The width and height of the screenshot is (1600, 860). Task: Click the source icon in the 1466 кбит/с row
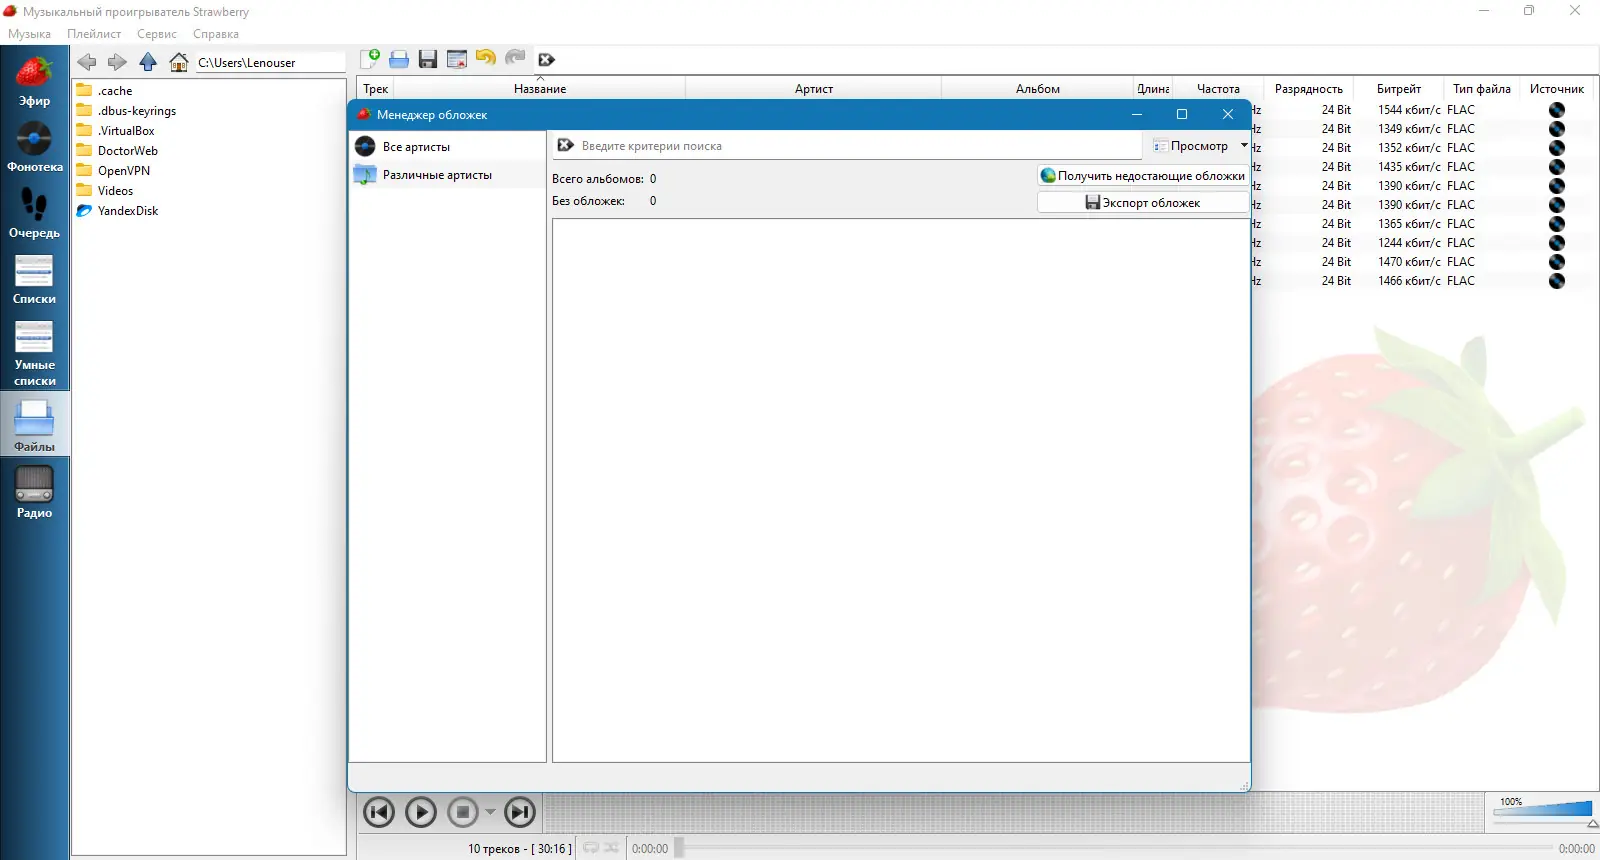1557,281
